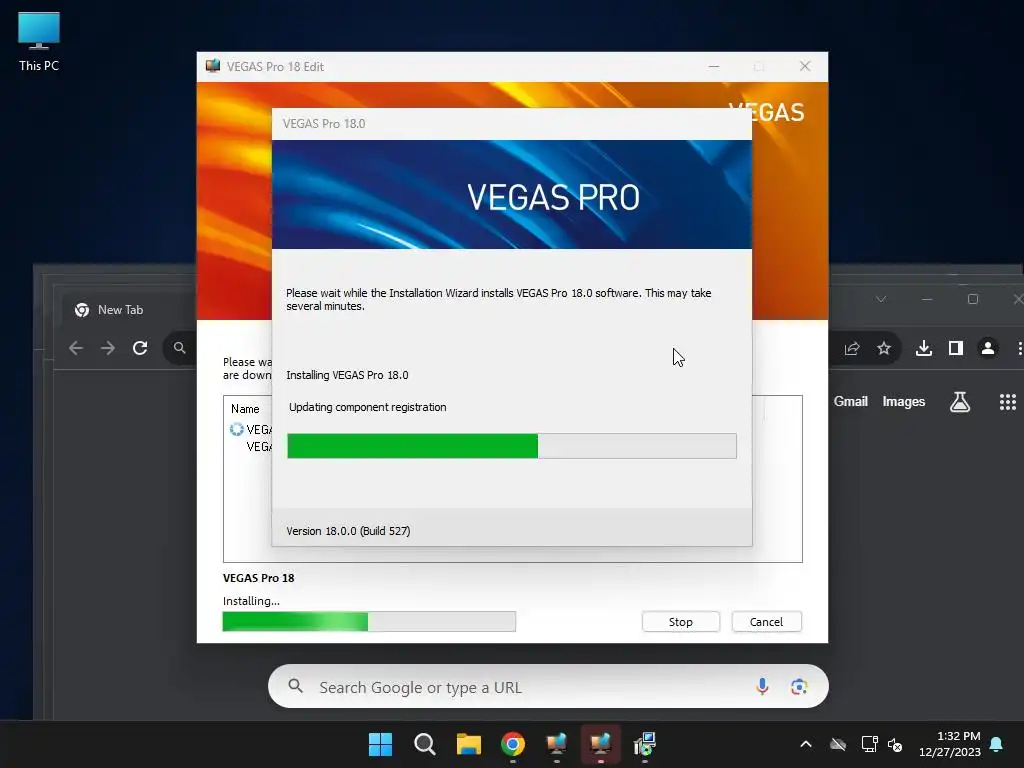The height and width of the screenshot is (768, 1024).
Task: Go back in the Chrome window
Action: click(x=76, y=348)
